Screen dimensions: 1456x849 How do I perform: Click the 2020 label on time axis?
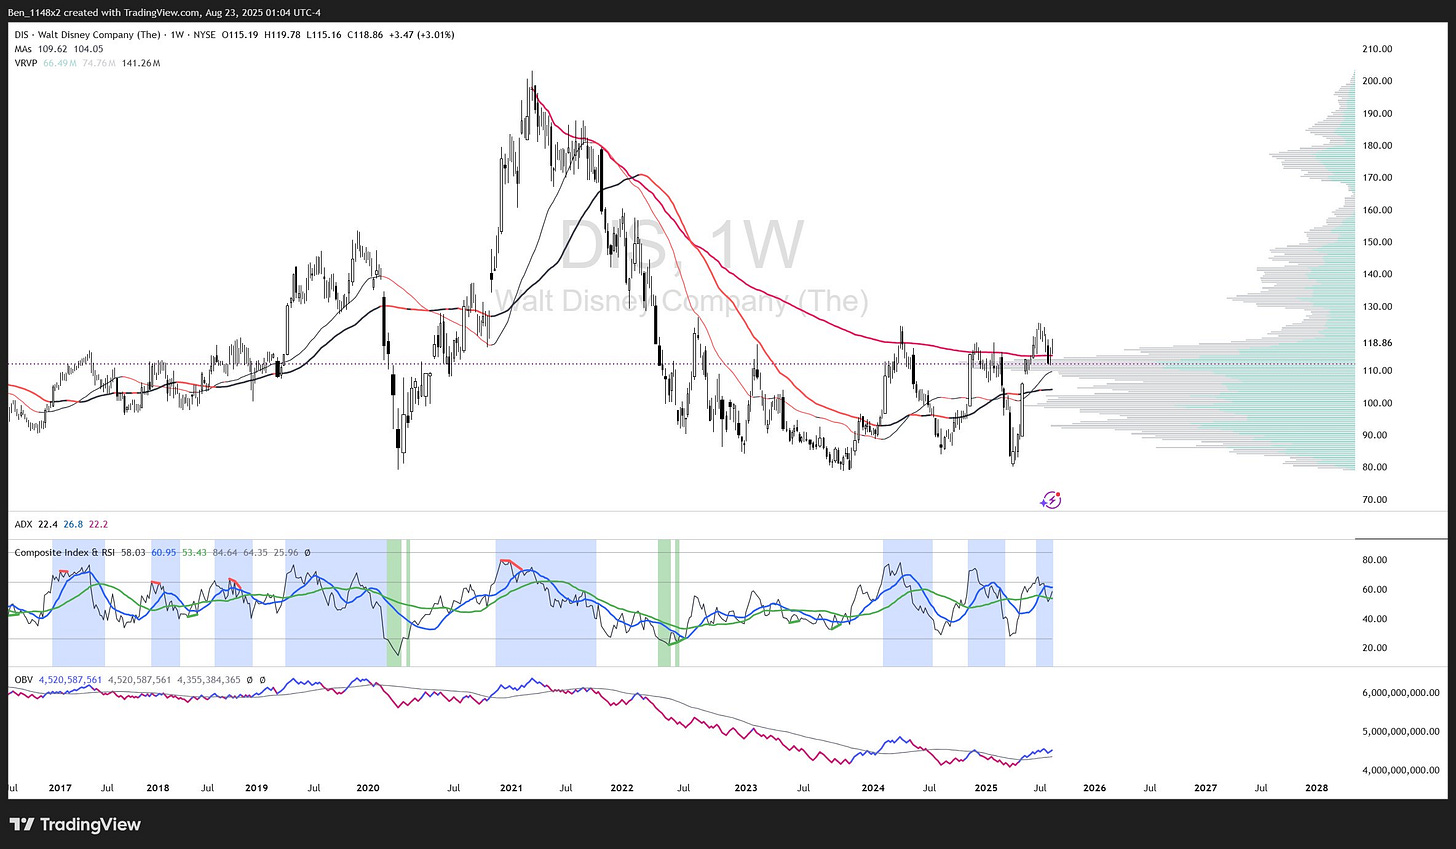tap(368, 788)
